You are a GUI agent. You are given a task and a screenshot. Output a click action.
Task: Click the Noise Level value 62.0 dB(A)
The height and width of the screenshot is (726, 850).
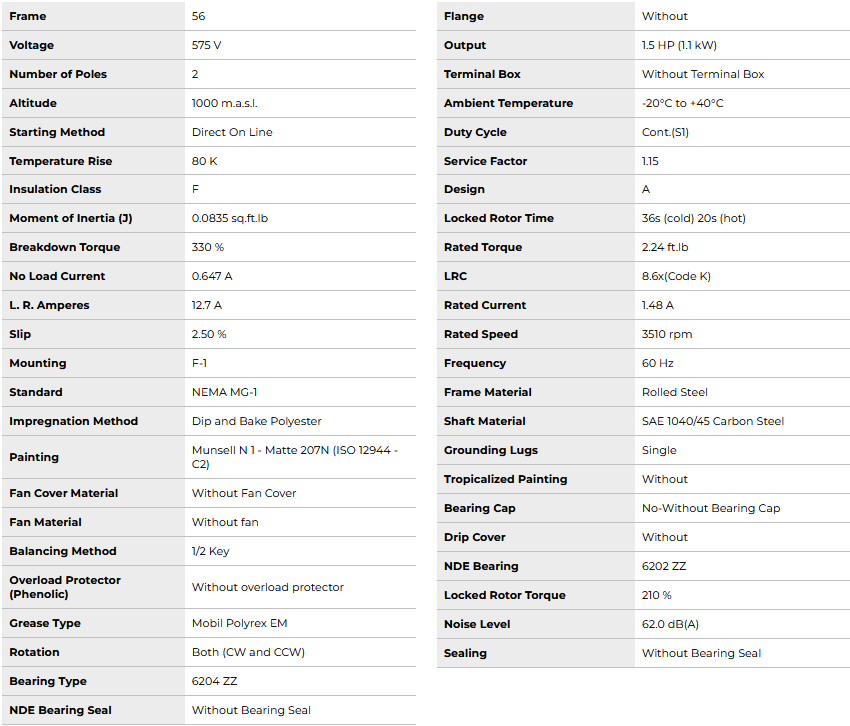point(670,624)
